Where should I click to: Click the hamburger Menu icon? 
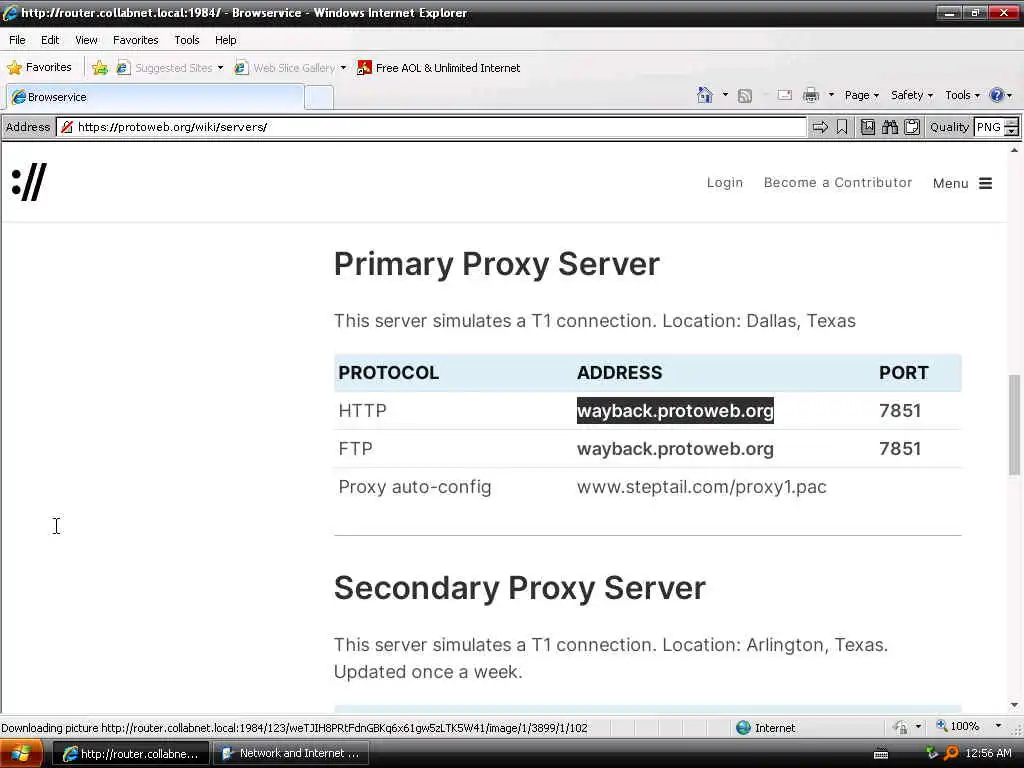coord(985,184)
